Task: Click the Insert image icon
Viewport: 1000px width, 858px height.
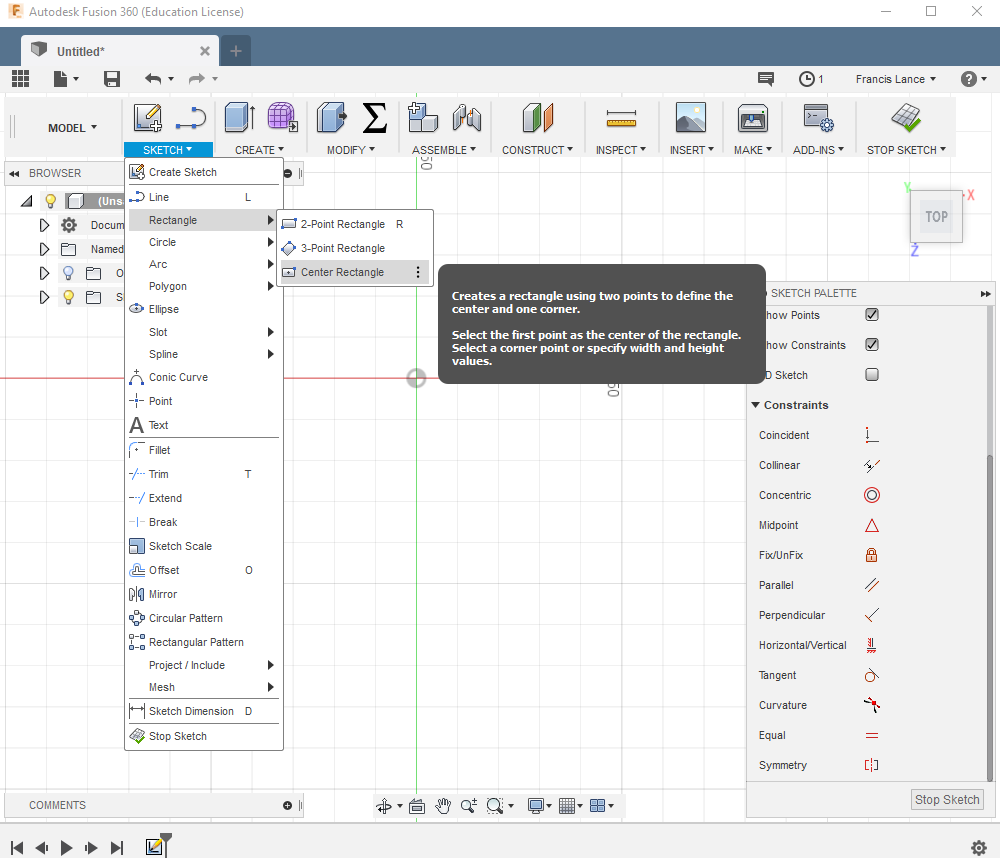Action: coord(691,117)
